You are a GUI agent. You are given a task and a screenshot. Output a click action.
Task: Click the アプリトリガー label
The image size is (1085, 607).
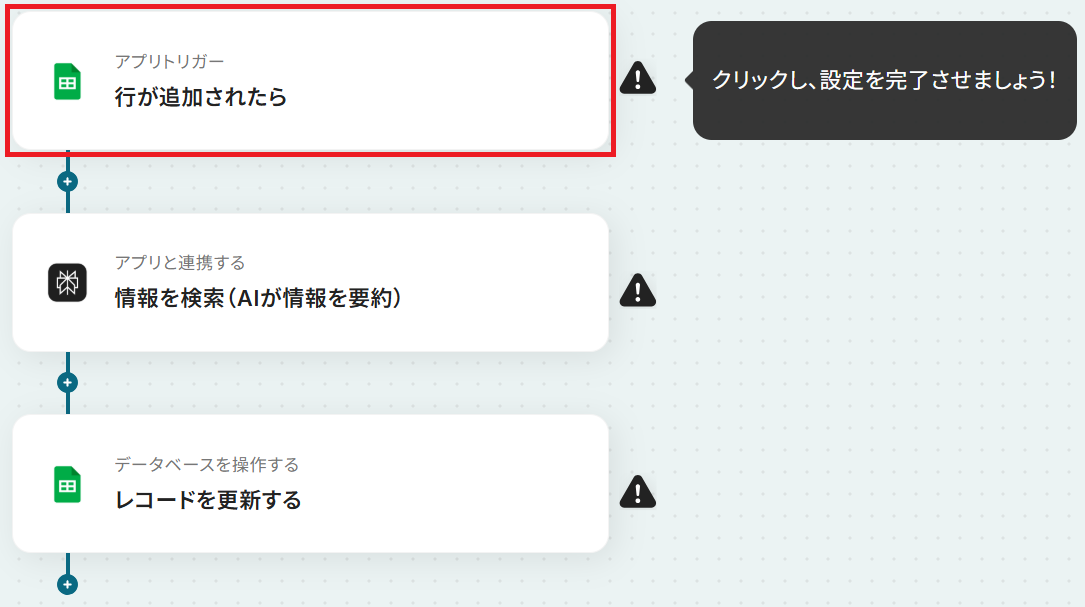pos(170,62)
